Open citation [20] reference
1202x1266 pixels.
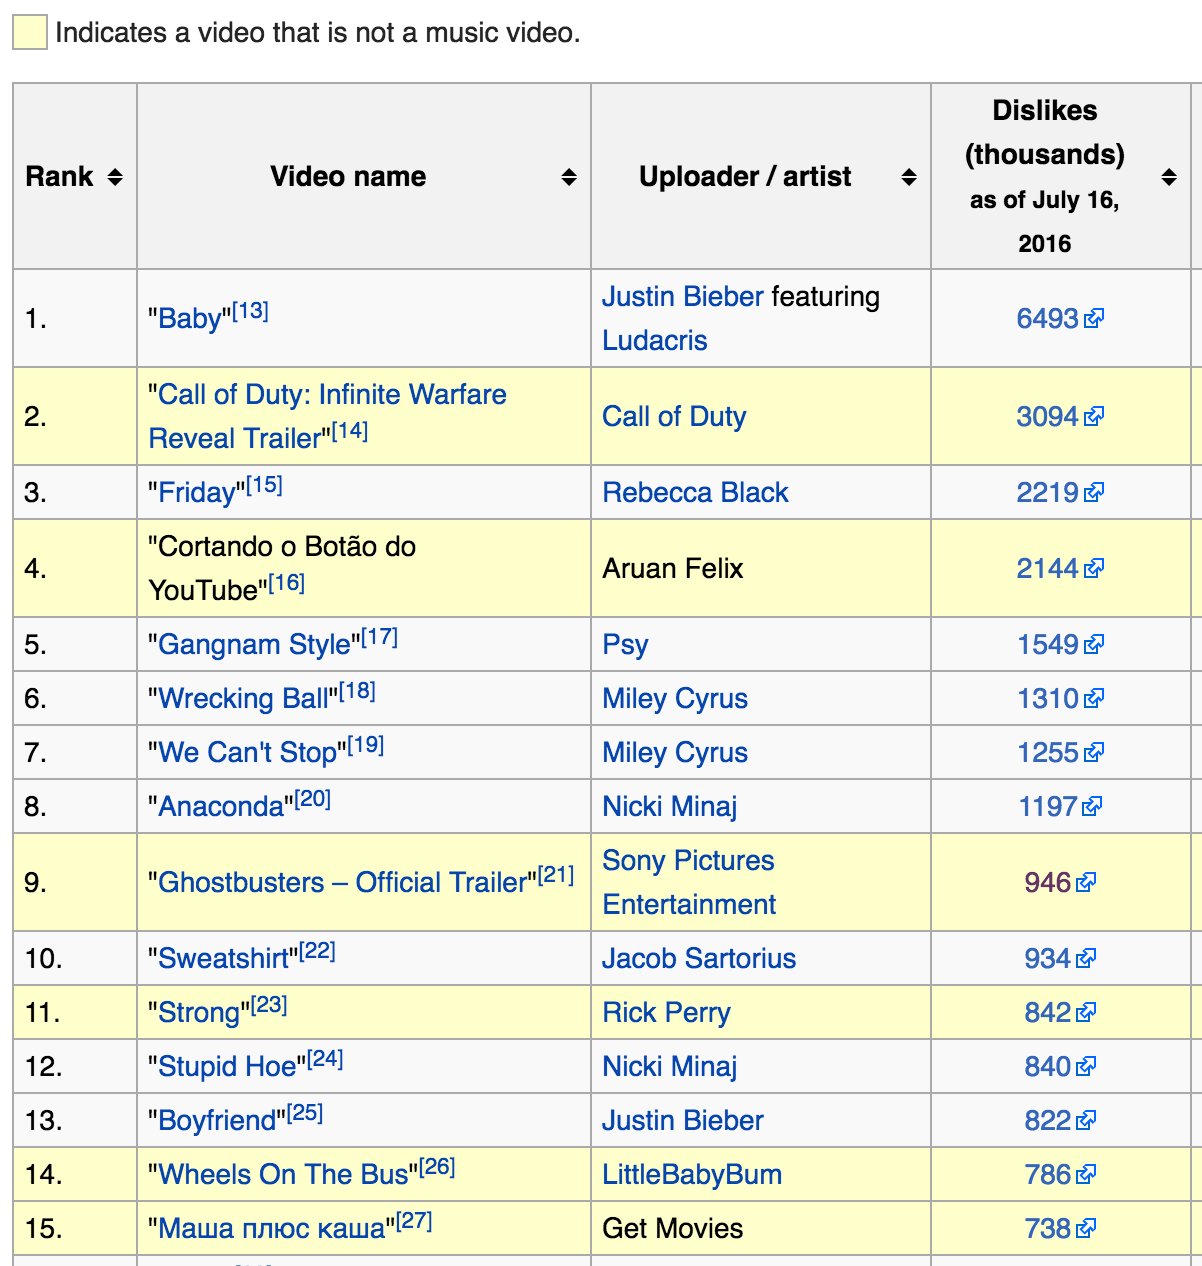[313, 799]
